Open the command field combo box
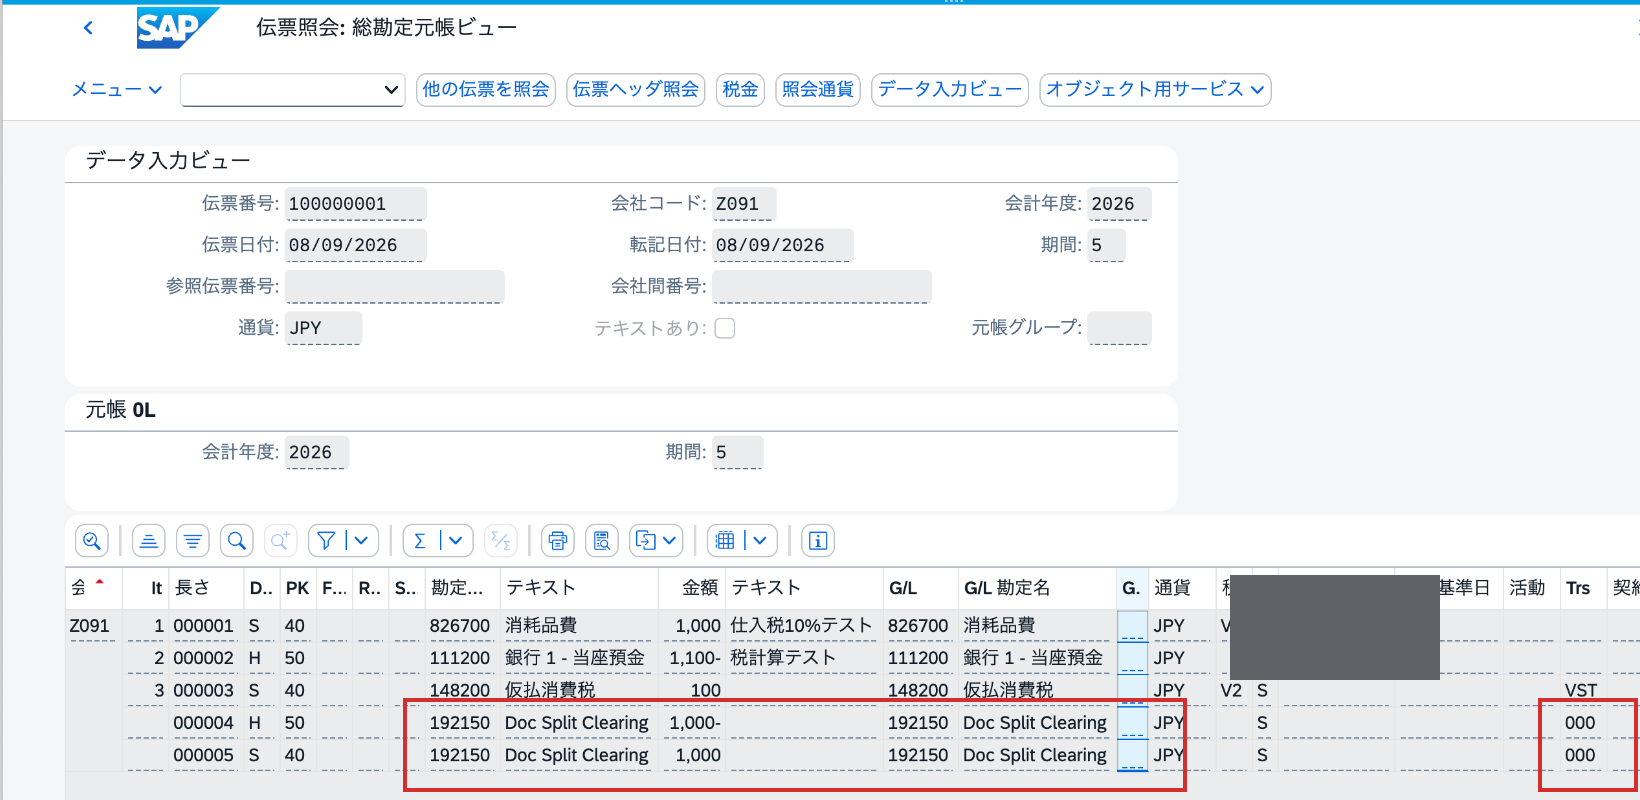The height and width of the screenshot is (800, 1640). 293,90
